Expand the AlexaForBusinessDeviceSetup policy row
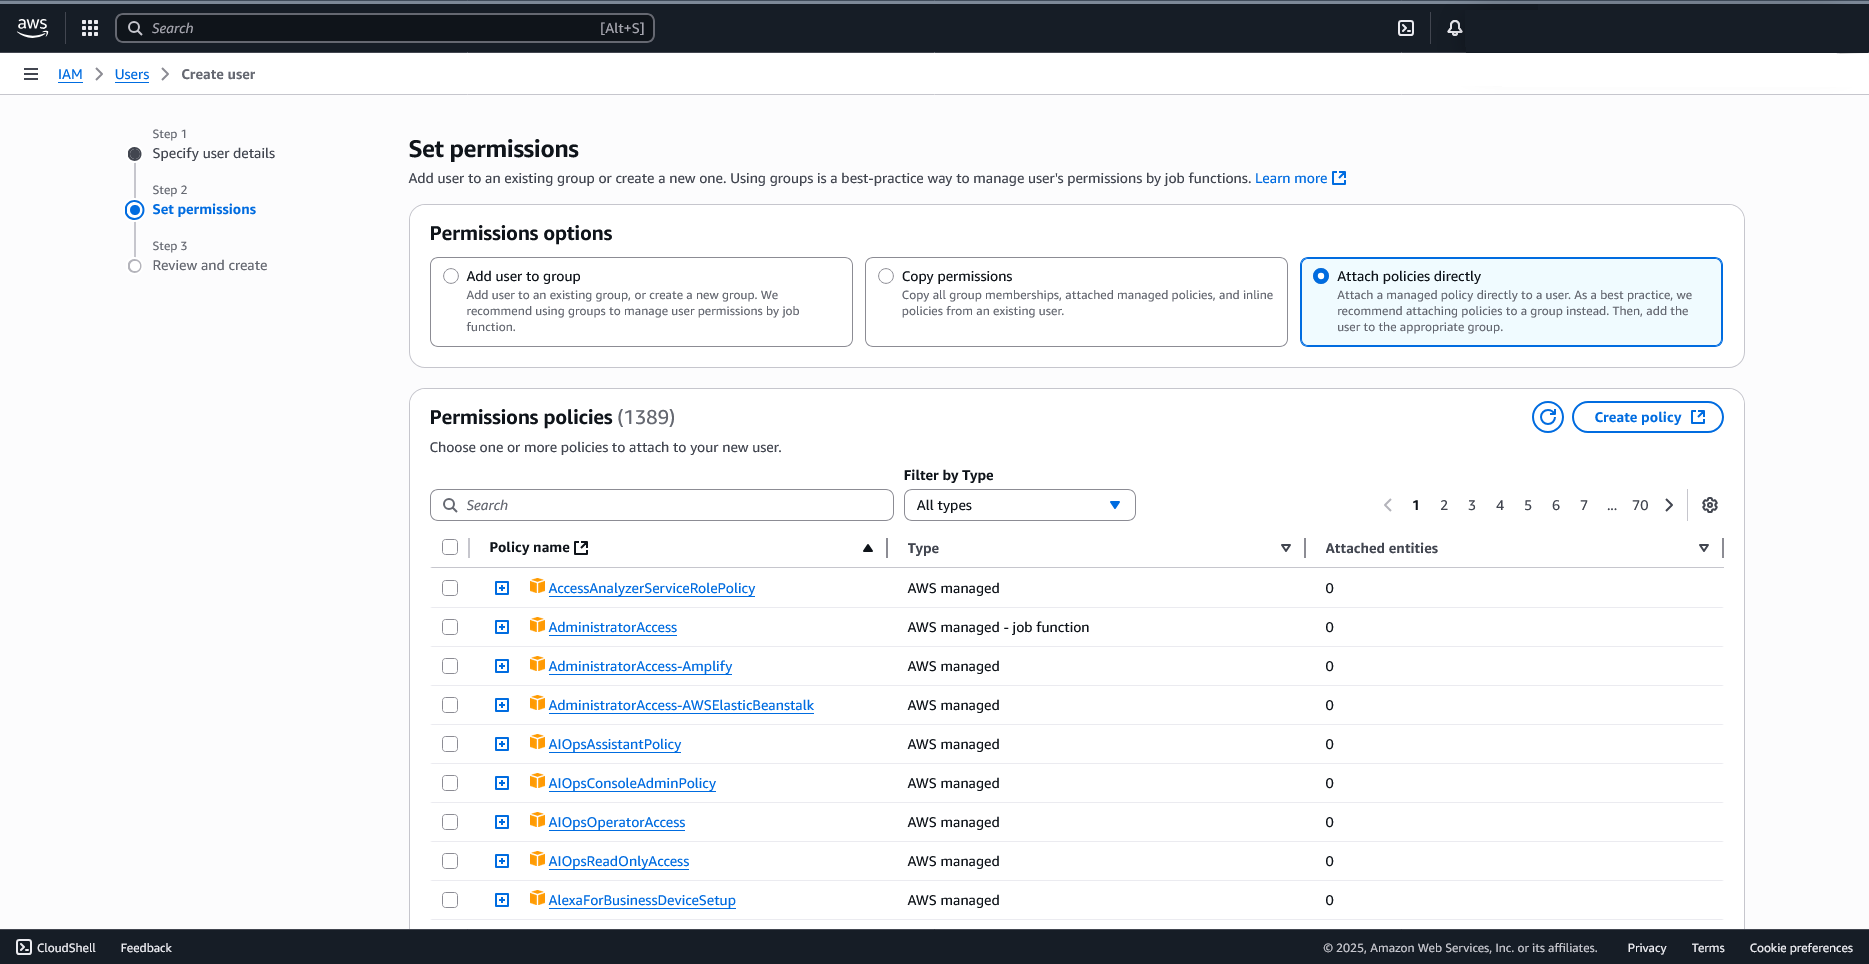Viewport: 1869px width, 964px height. 502,900
